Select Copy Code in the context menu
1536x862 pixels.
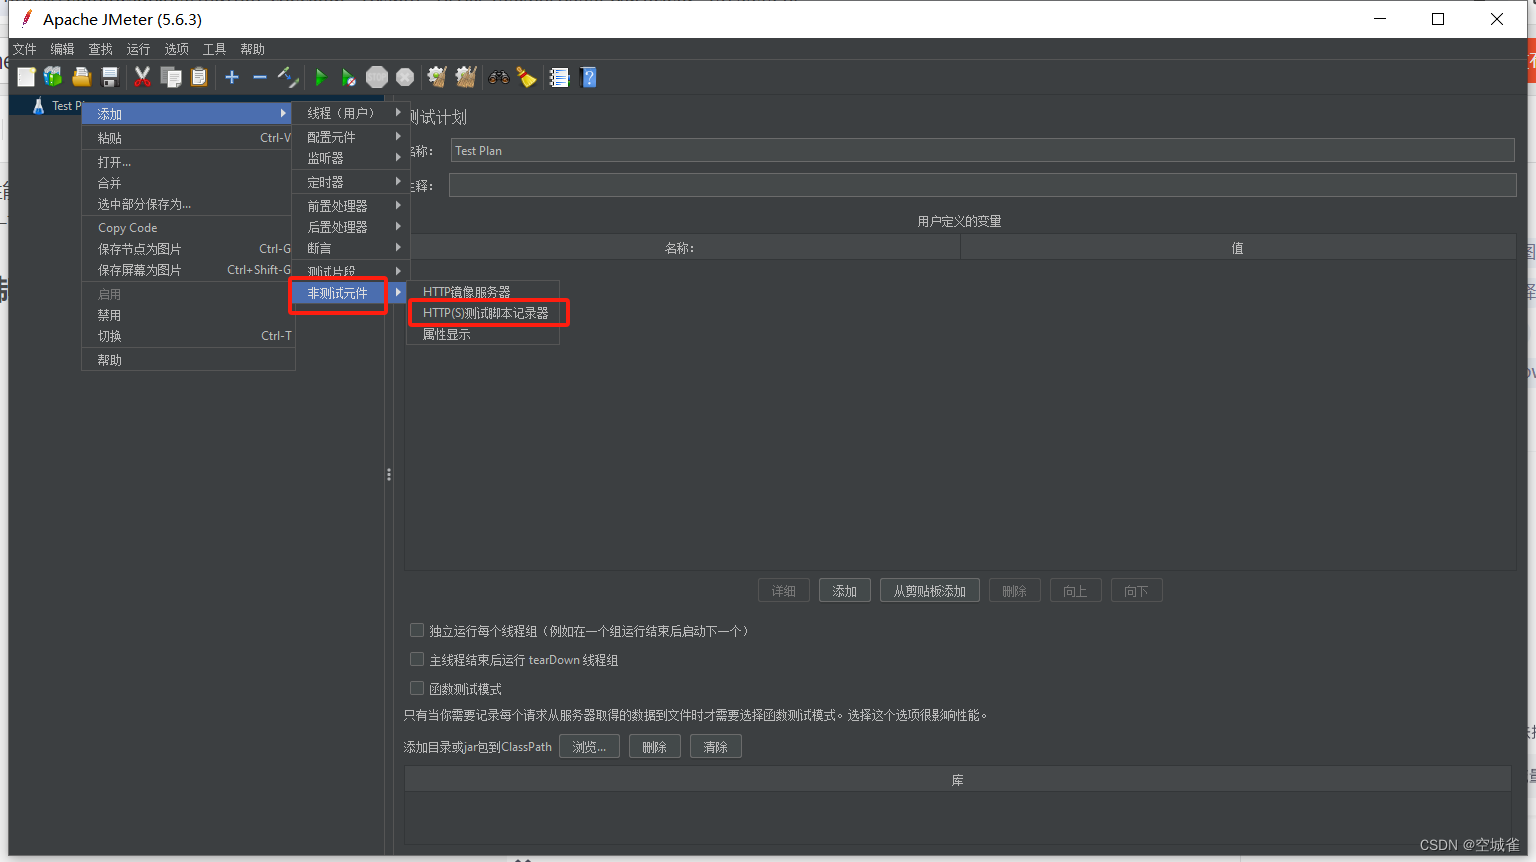(188, 228)
